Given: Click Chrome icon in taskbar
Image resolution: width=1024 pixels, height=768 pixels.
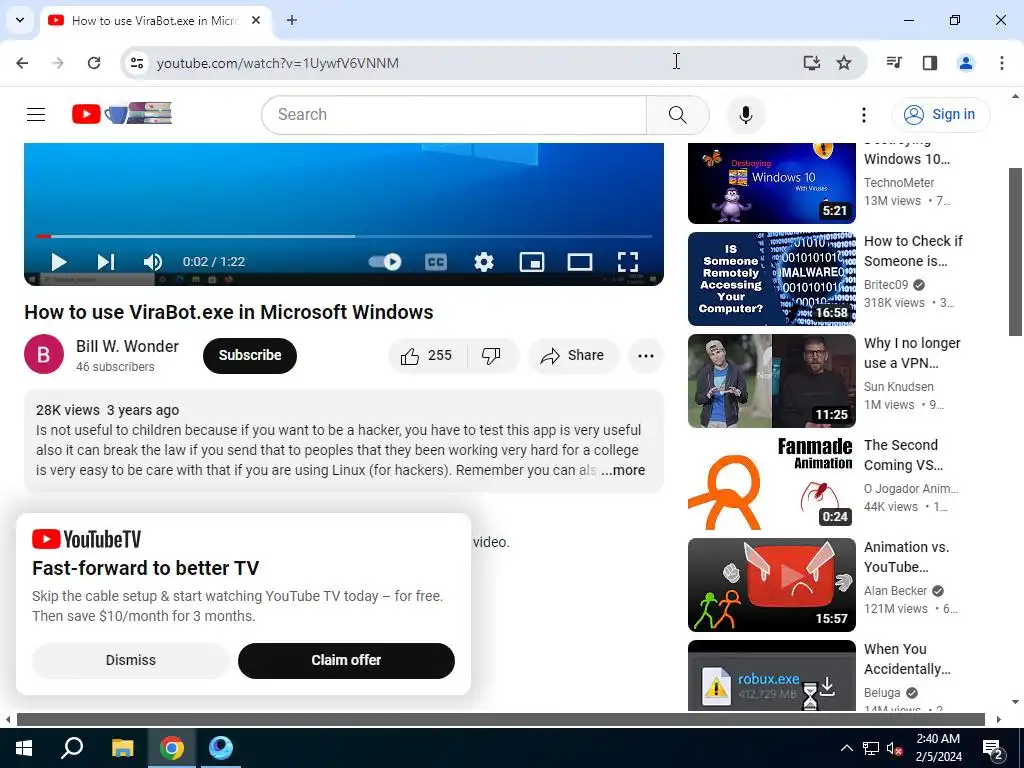Looking at the screenshot, I should point(172,748).
